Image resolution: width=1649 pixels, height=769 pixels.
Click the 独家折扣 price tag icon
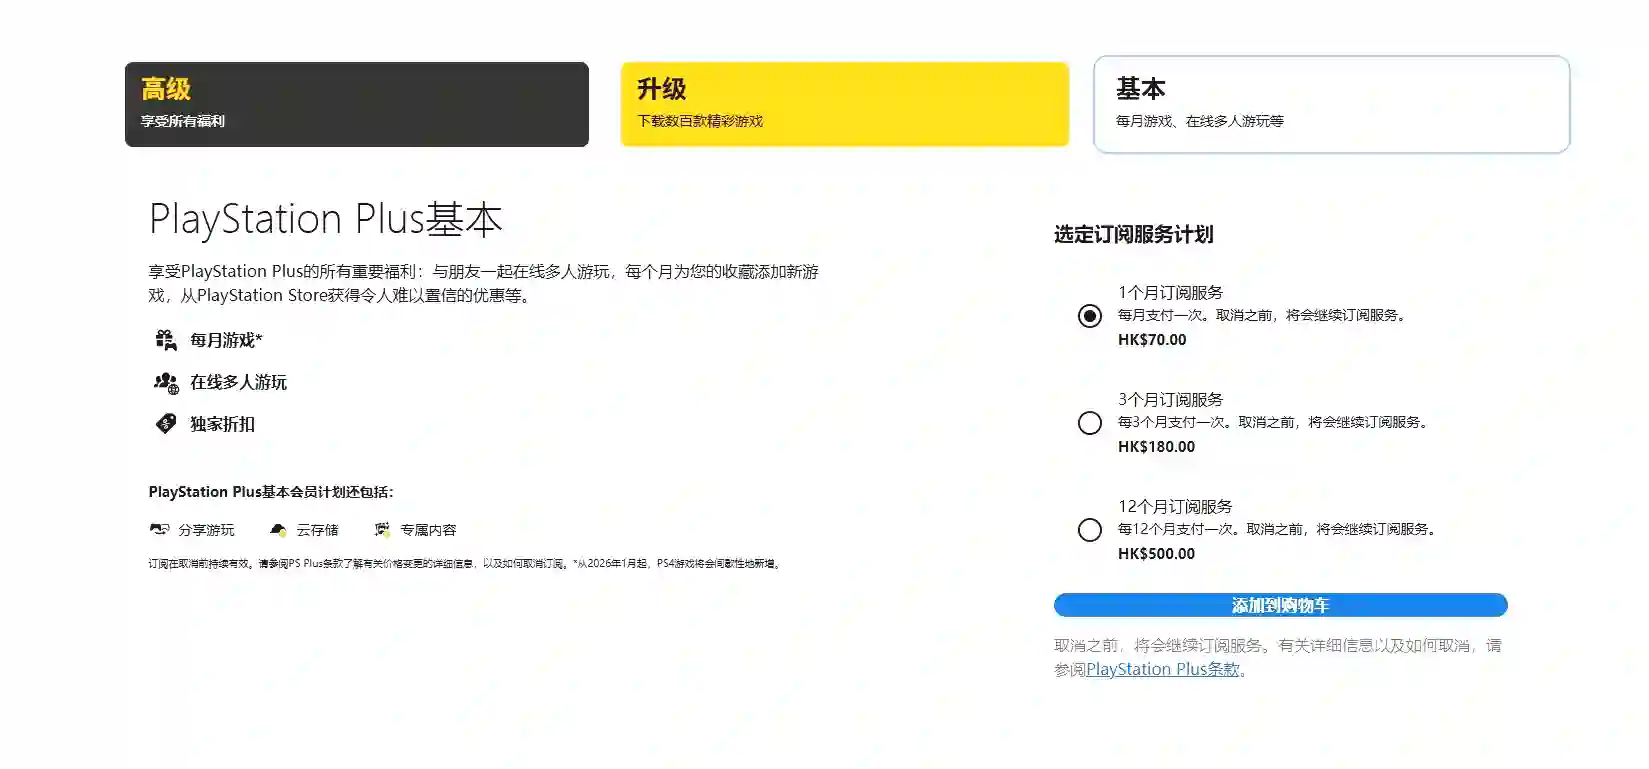point(166,424)
